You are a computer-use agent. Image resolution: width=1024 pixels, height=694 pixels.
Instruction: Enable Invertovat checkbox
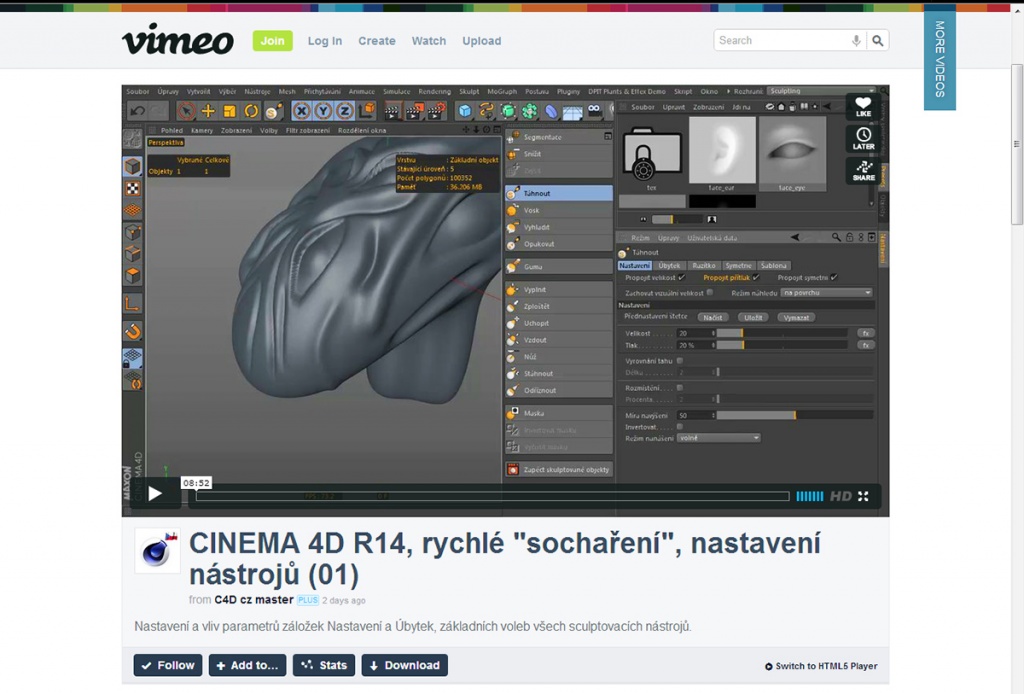tap(680, 427)
